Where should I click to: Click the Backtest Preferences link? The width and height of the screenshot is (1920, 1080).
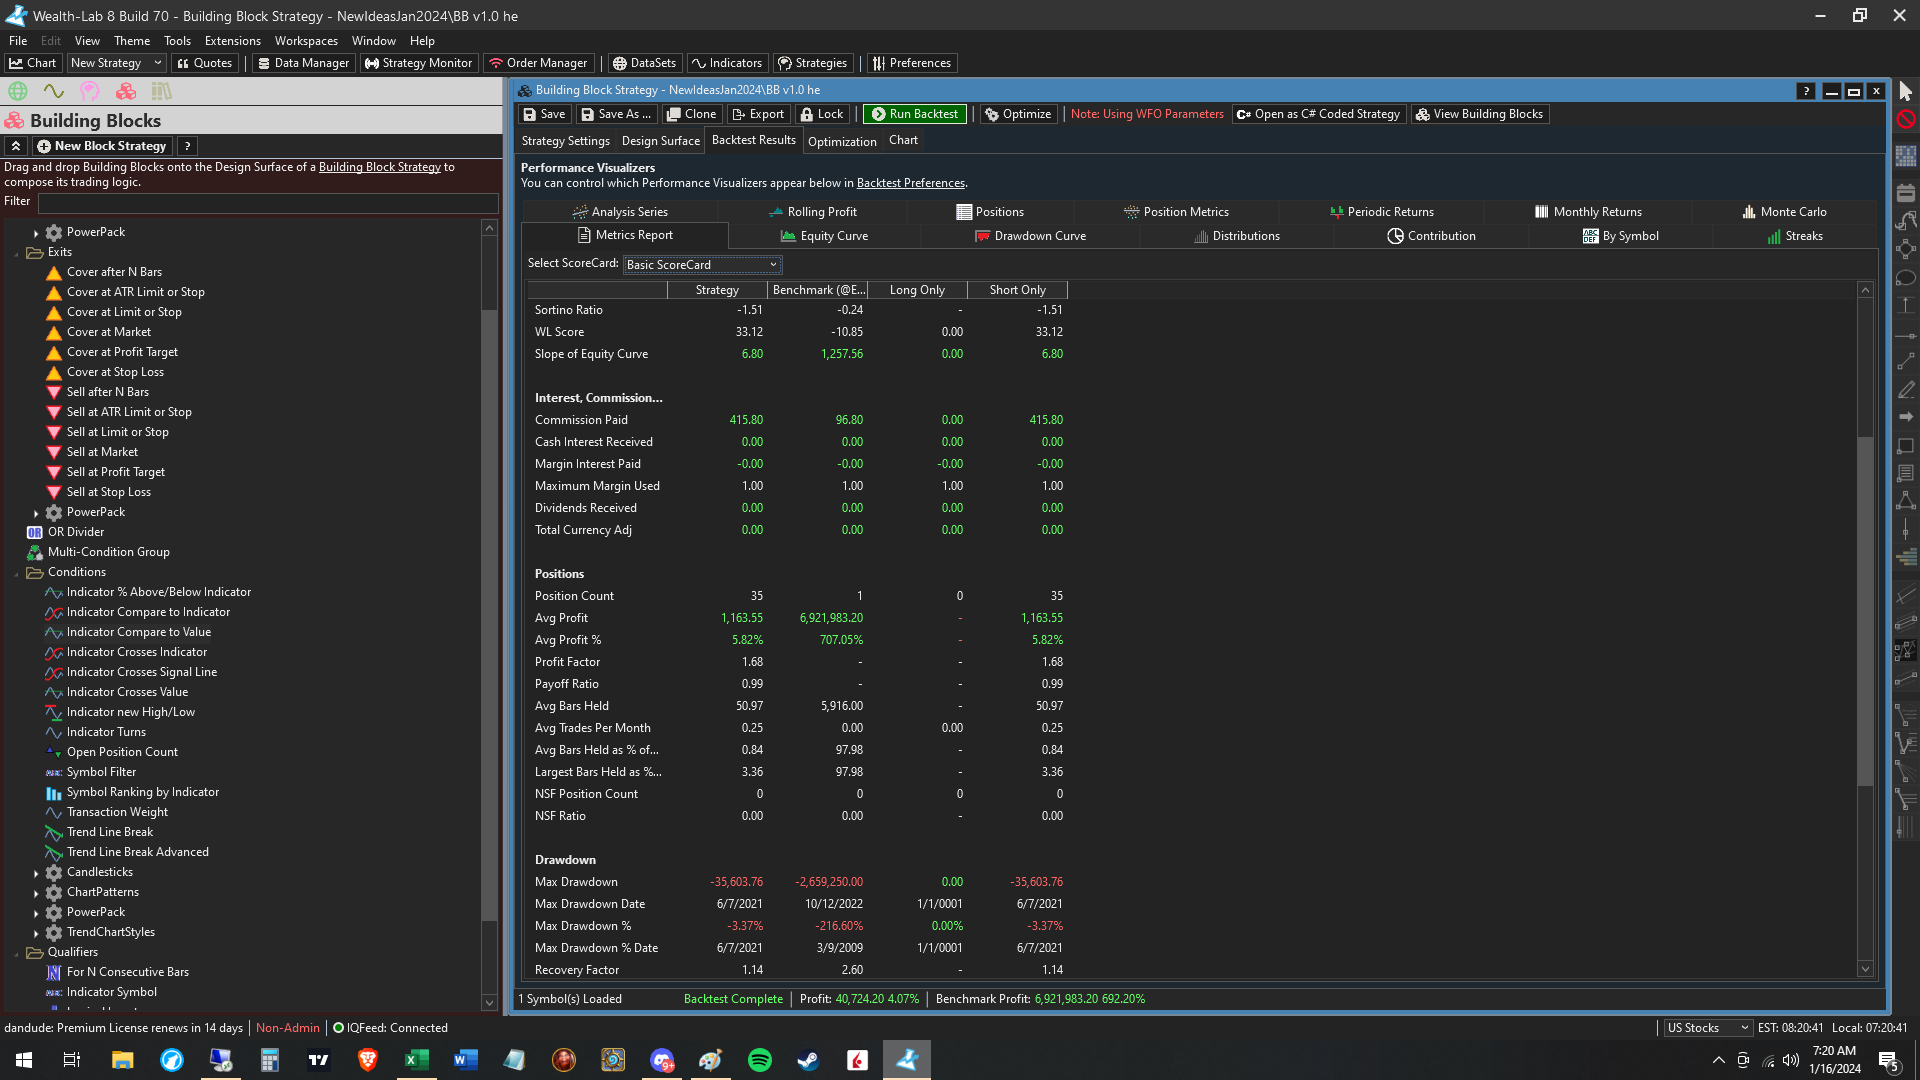[x=910, y=183]
